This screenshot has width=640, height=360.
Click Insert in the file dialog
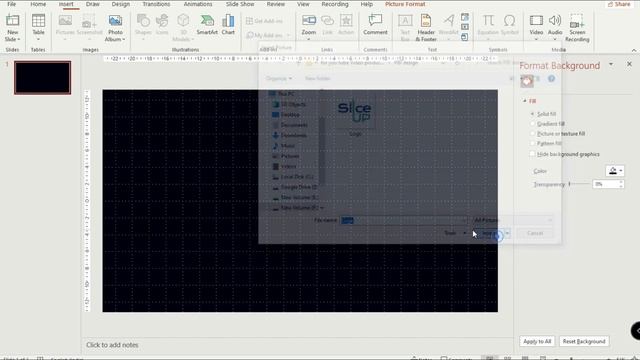click(x=489, y=233)
